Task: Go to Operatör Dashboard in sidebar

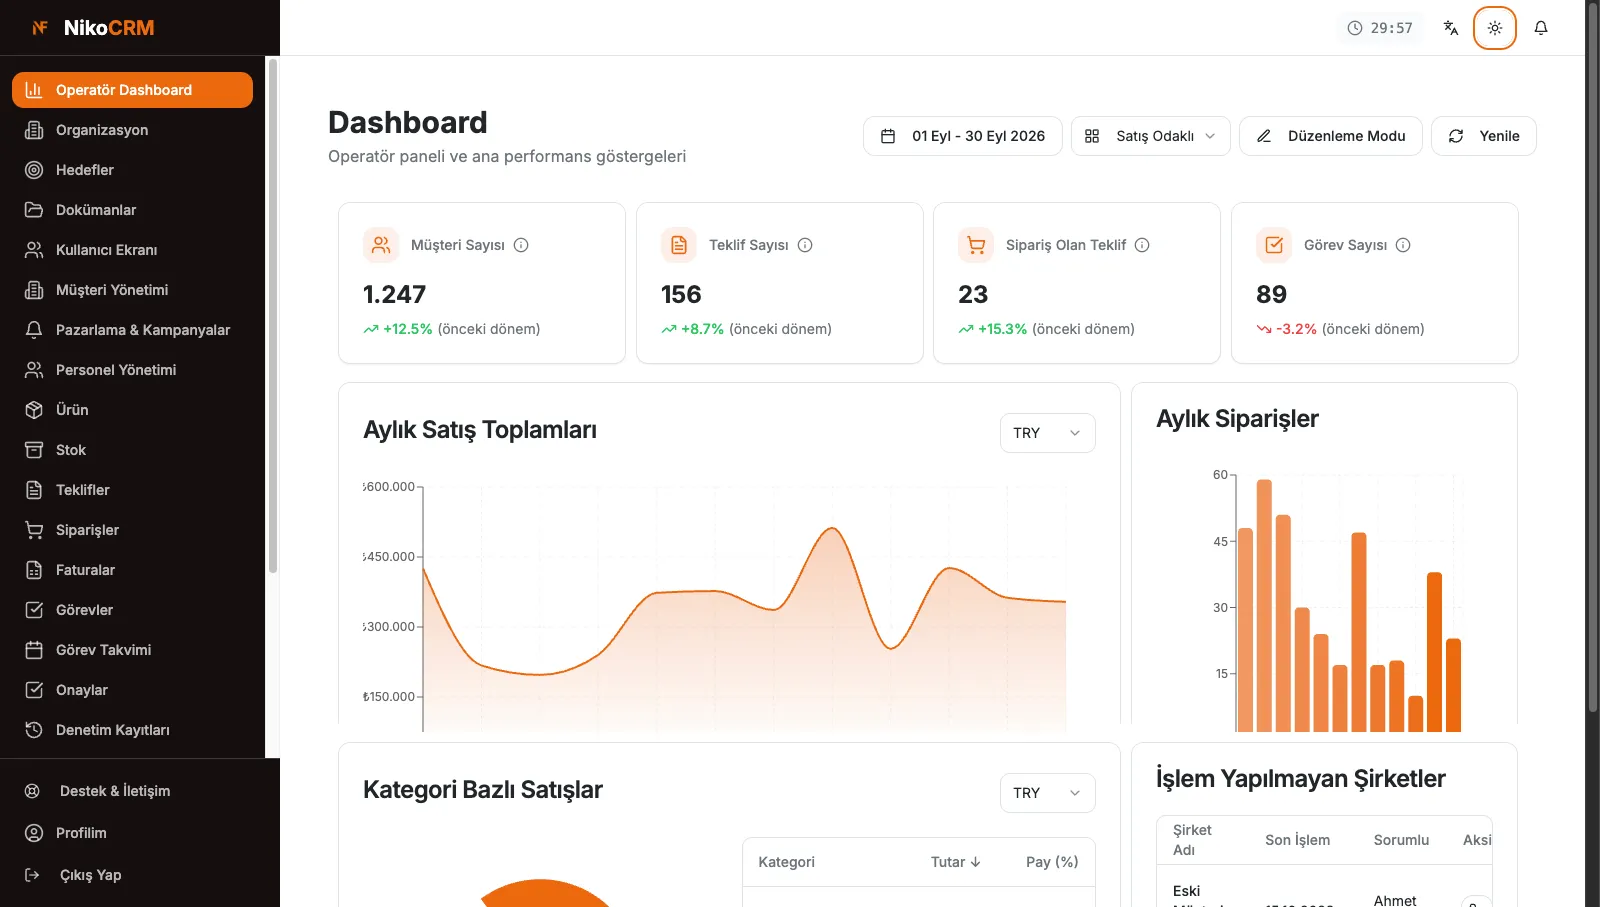Action: coord(132,90)
